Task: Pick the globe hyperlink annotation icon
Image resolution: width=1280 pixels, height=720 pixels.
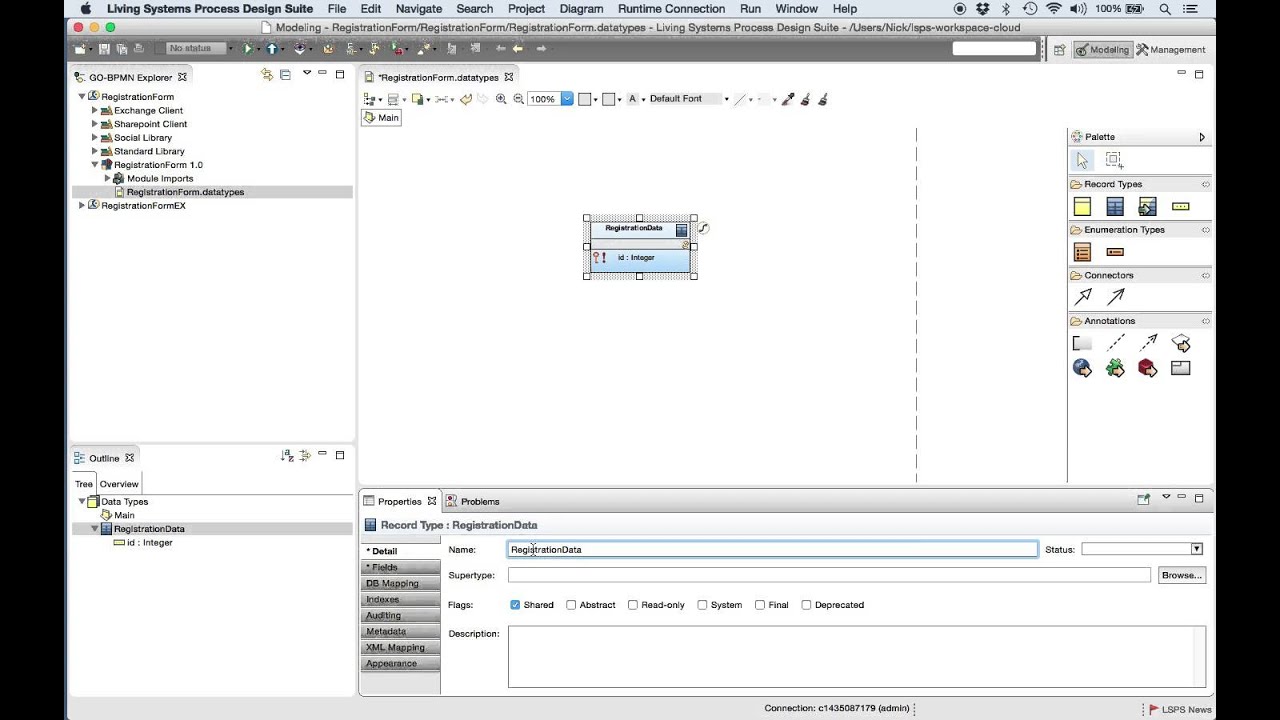Action: [1082, 368]
